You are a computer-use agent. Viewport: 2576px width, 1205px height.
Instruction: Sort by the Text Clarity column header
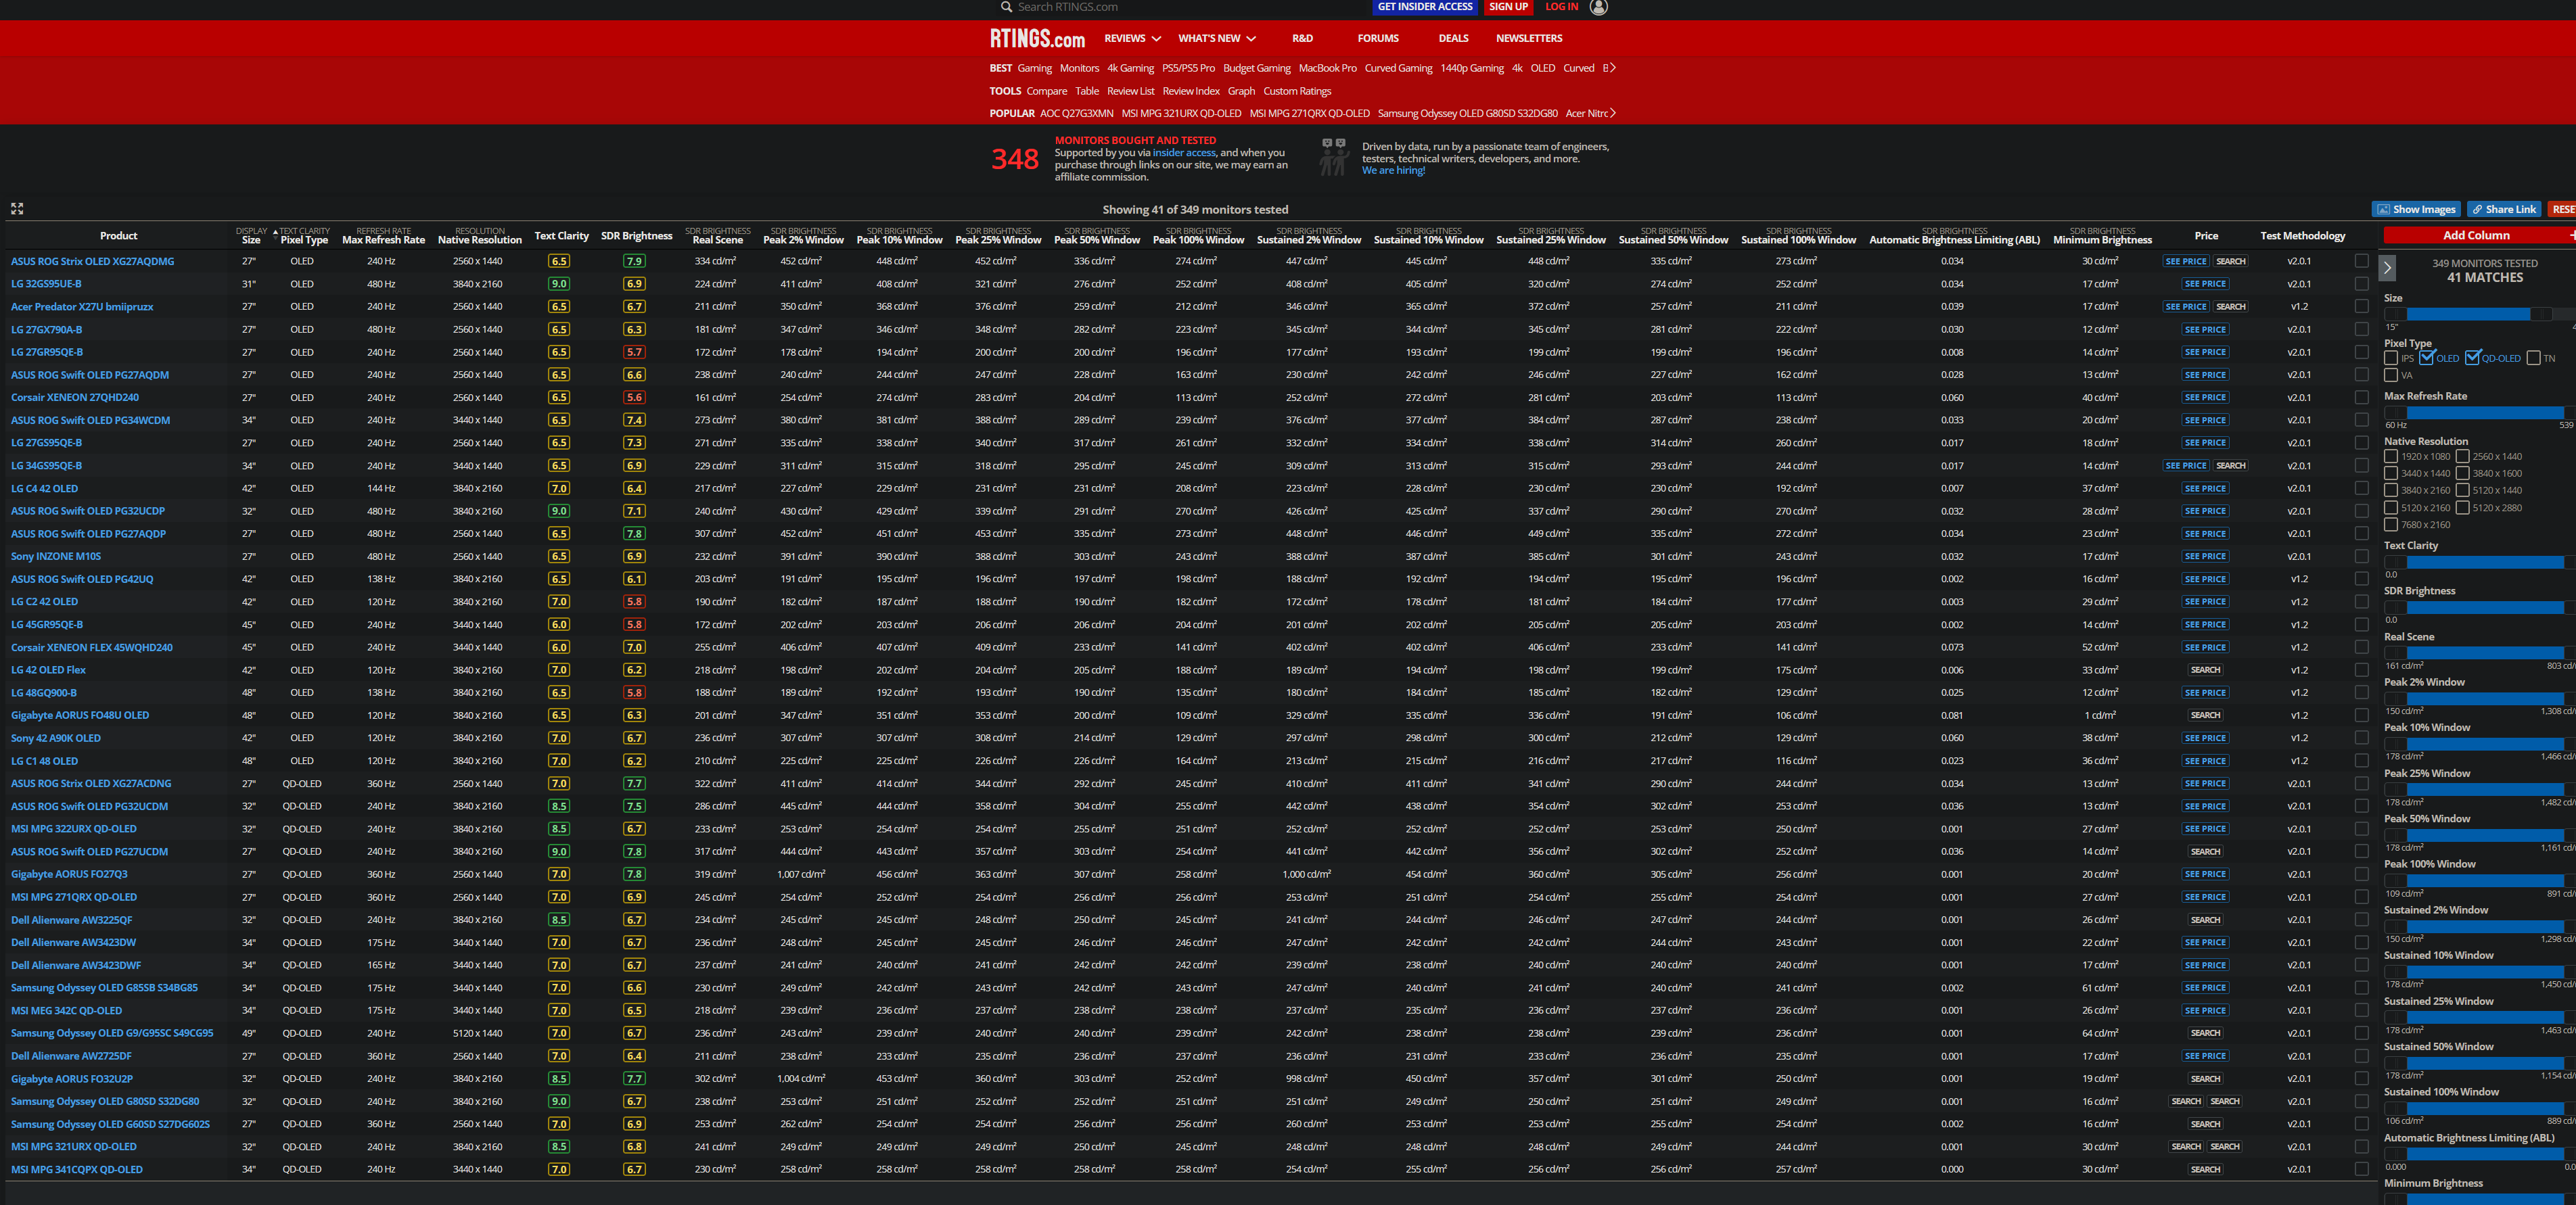click(x=561, y=236)
